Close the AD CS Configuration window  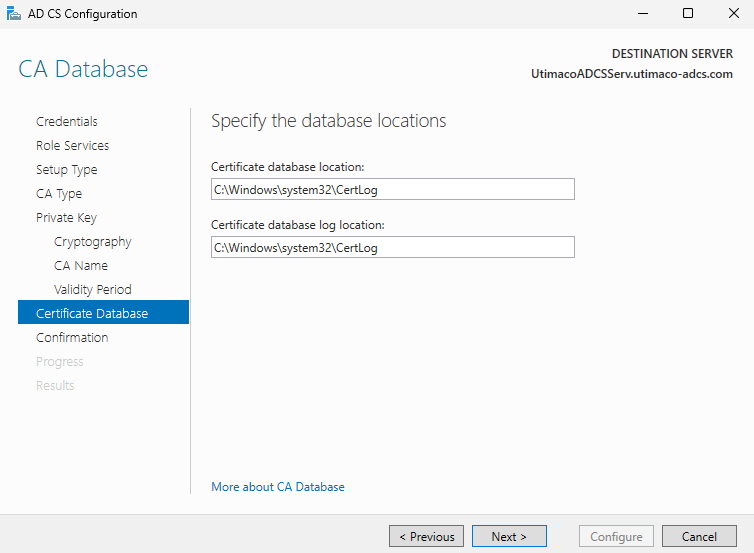tap(732, 14)
